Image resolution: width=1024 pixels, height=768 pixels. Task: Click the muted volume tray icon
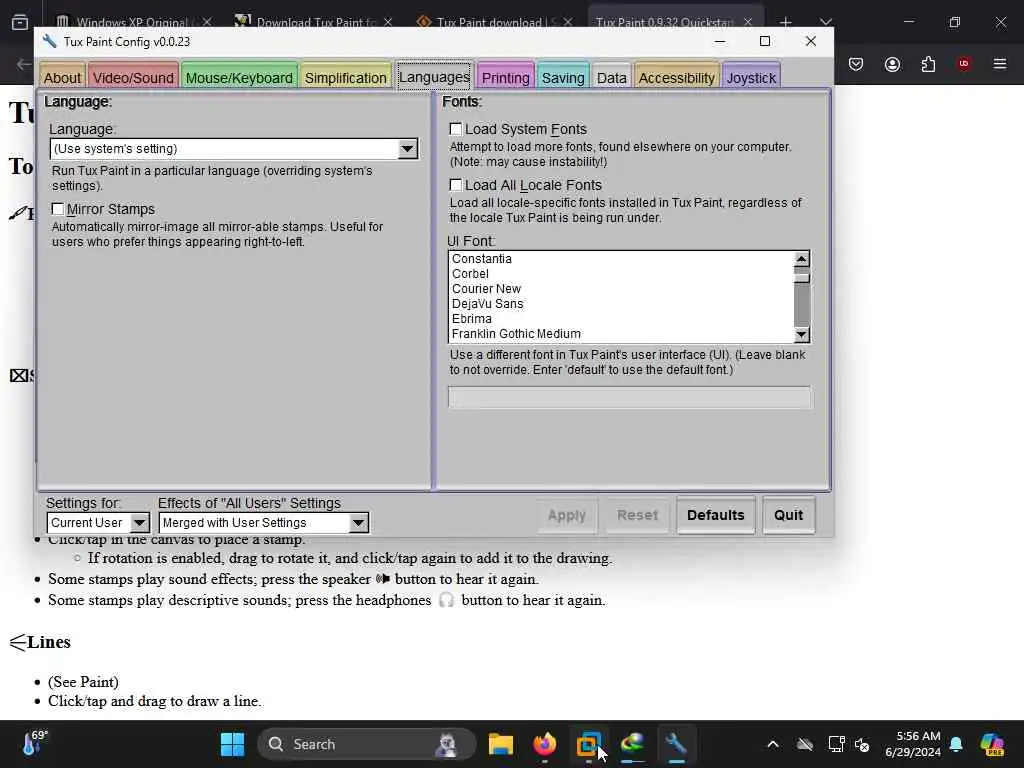click(x=862, y=744)
